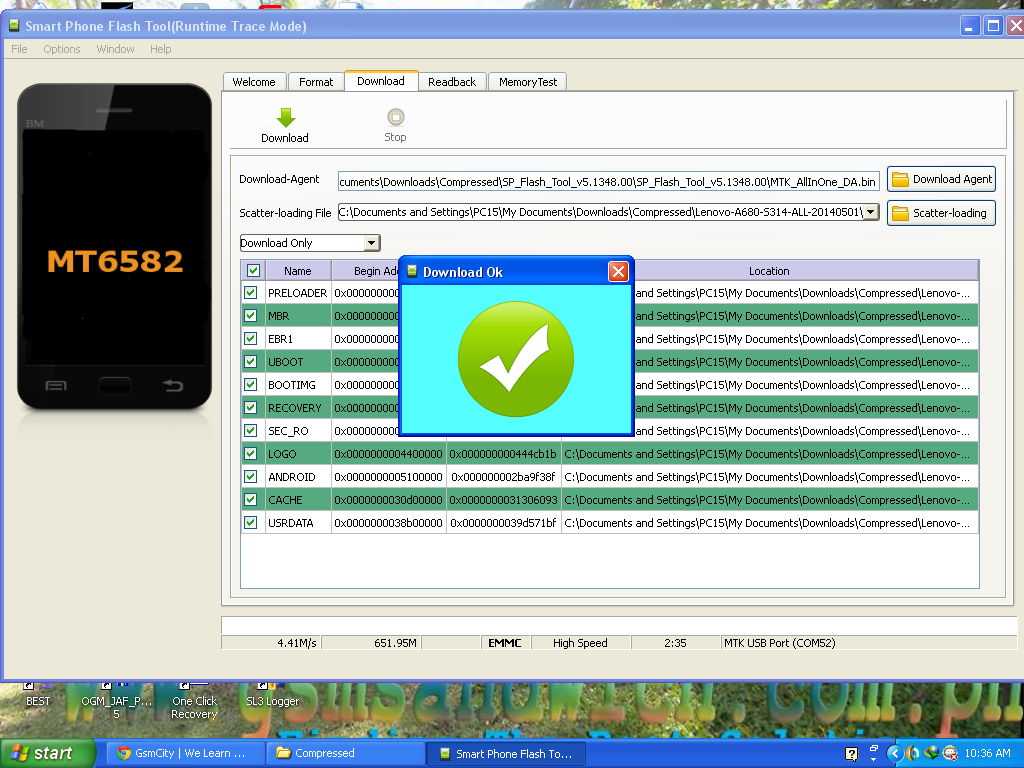The height and width of the screenshot is (768, 1024).
Task: Open GsmCity Chrome window from taskbar
Action: click(183, 753)
